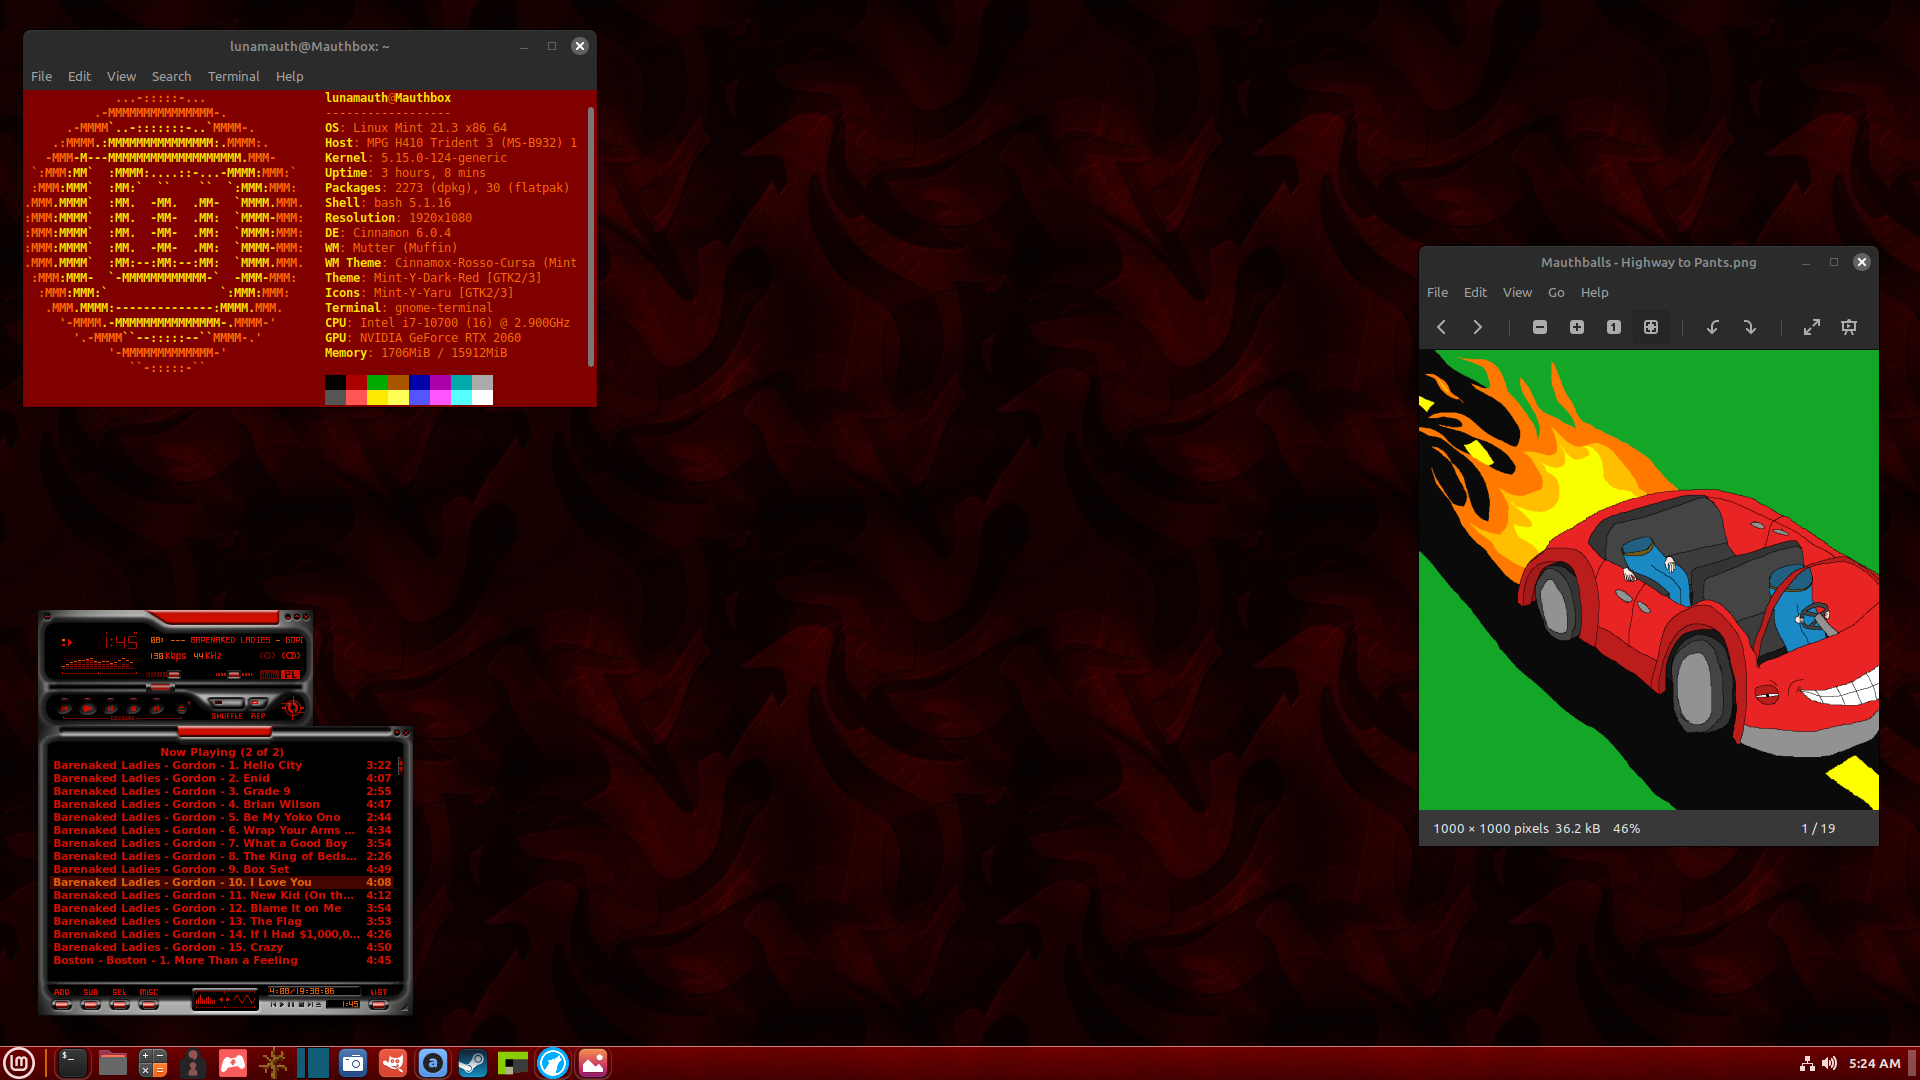Zoom in the image in viewer
This screenshot has height=1080, width=1920.
pos(1577,327)
